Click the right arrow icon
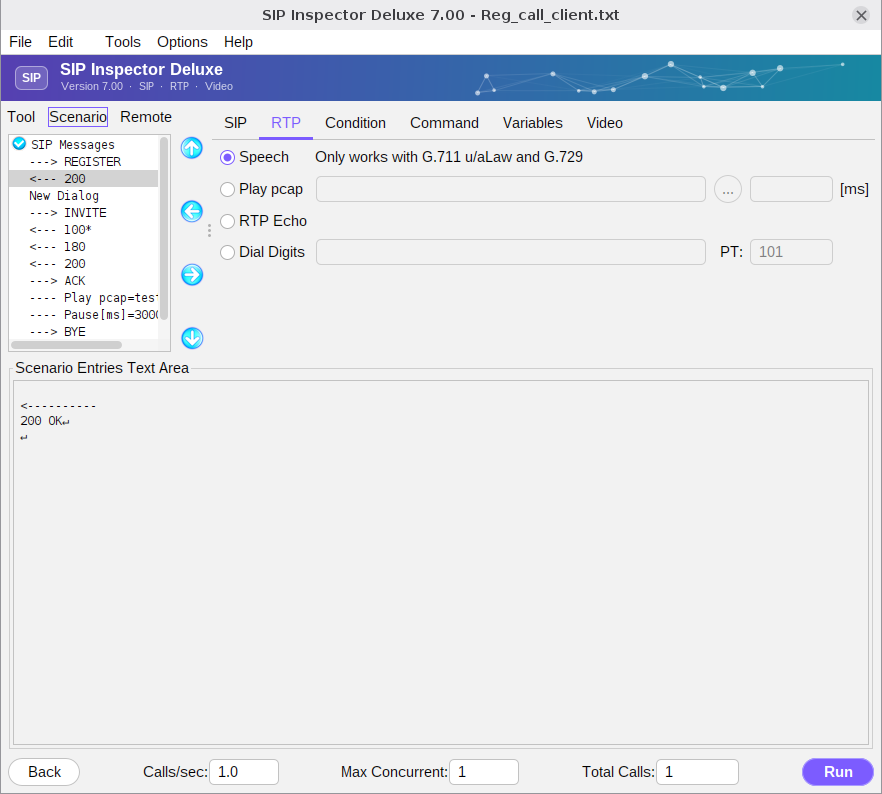This screenshot has height=794, width=882. 192,275
